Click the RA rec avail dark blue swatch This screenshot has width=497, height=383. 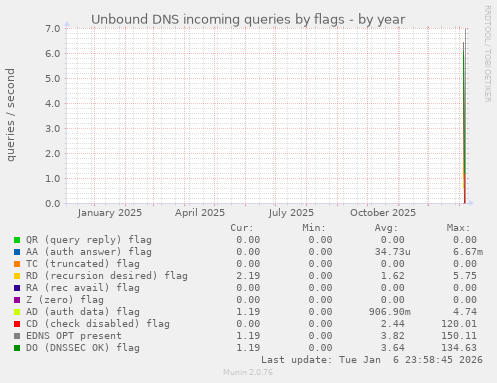point(17,288)
